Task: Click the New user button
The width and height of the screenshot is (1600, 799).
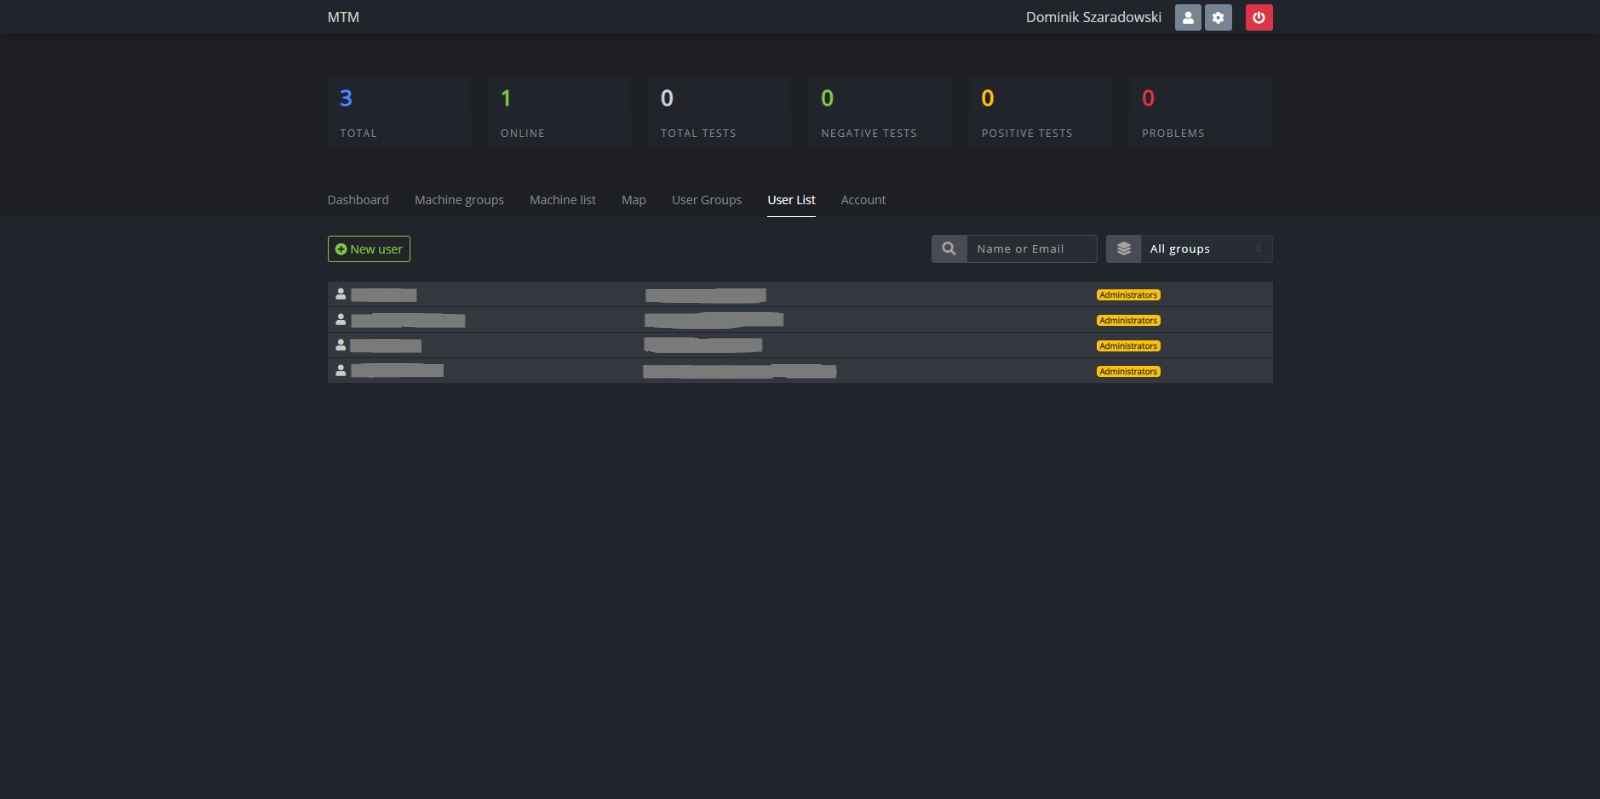Action: coord(369,249)
